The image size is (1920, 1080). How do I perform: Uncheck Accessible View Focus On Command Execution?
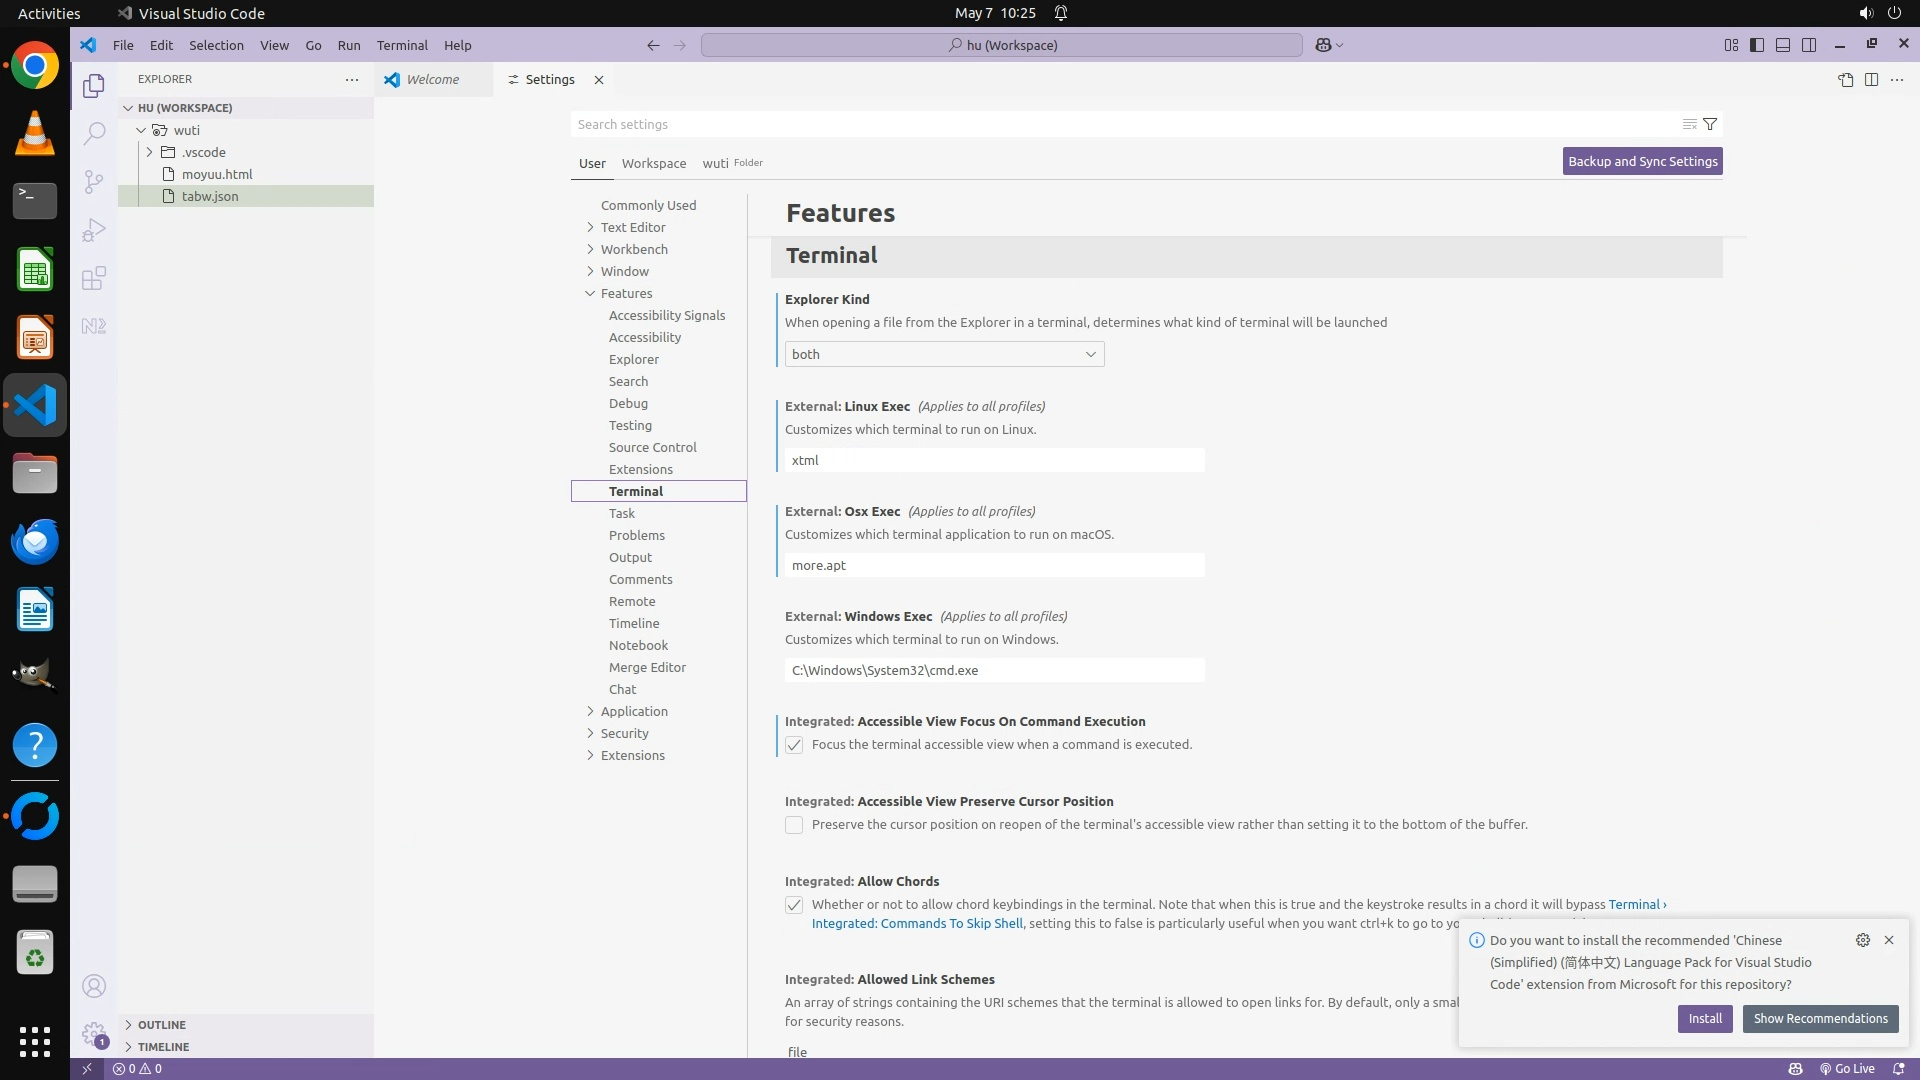point(794,745)
